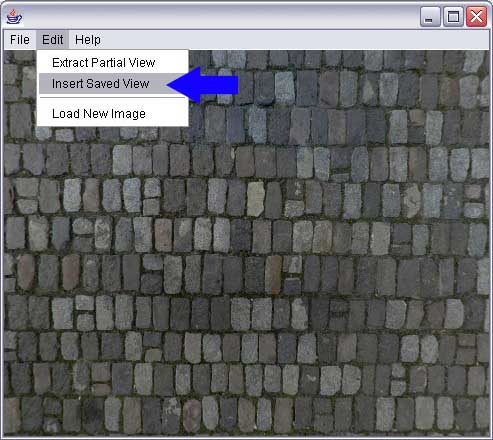This screenshot has width=493, height=440.
Task: Maximize the application window
Action: click(453, 17)
